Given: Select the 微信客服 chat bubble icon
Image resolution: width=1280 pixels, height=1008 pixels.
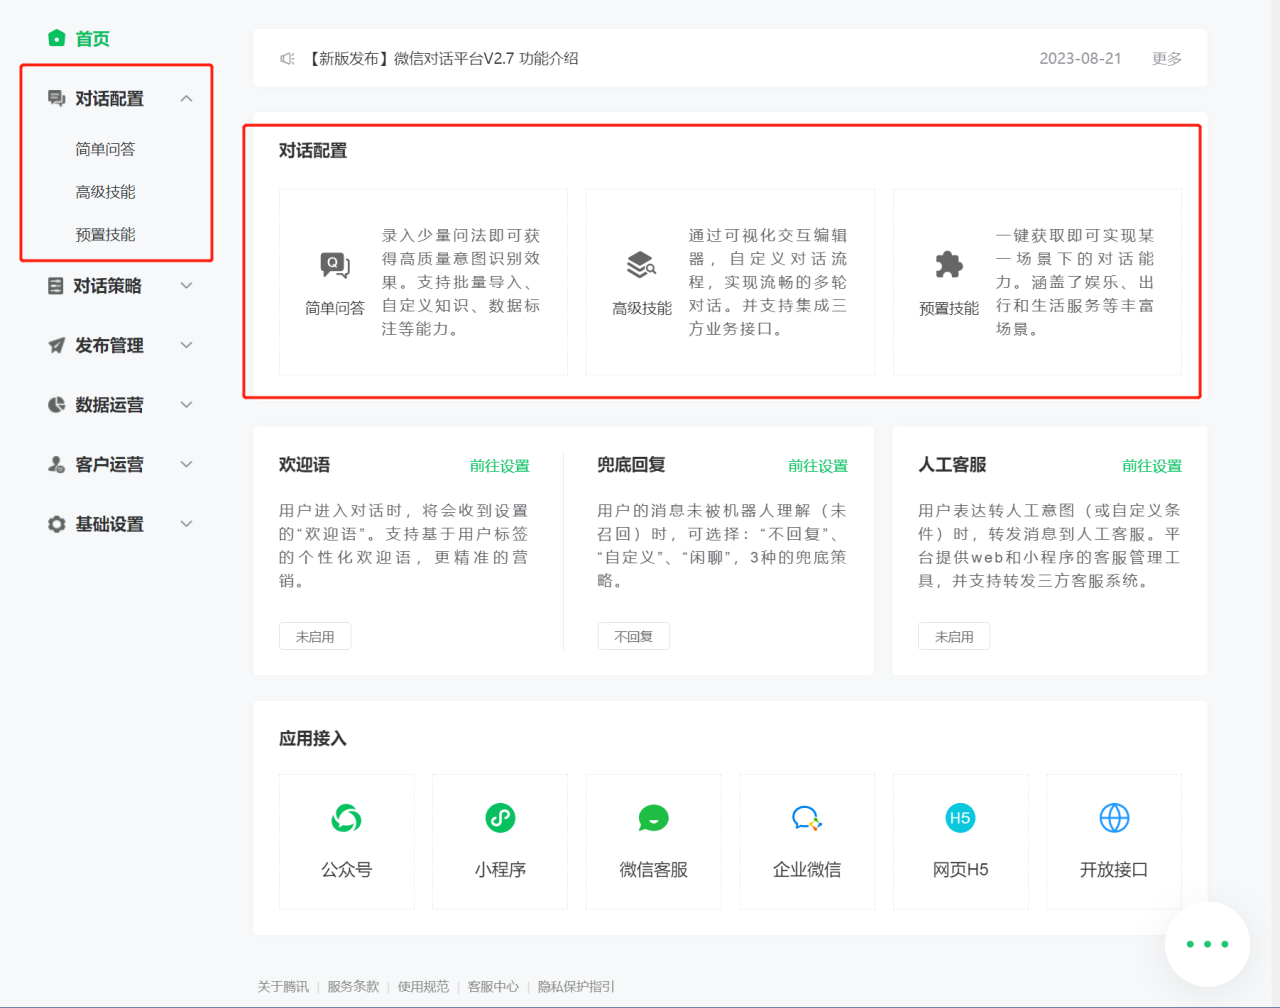Looking at the screenshot, I should pyautogui.click(x=653, y=819).
